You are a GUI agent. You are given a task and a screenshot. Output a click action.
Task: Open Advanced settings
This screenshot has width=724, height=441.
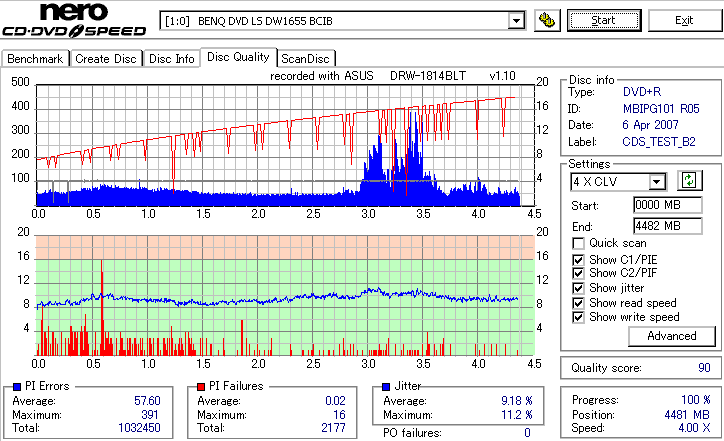(x=672, y=336)
